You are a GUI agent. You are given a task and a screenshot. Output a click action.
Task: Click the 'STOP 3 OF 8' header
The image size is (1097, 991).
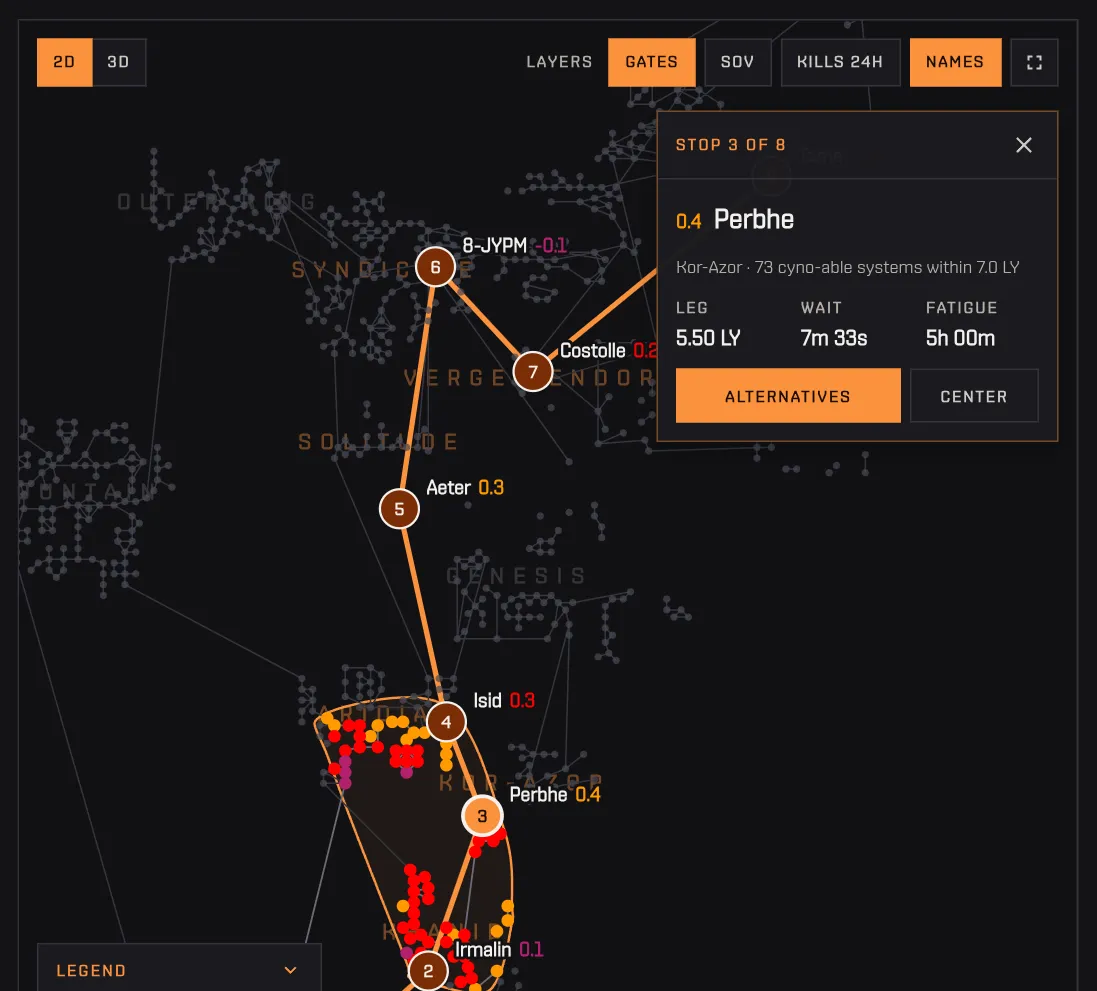click(730, 145)
